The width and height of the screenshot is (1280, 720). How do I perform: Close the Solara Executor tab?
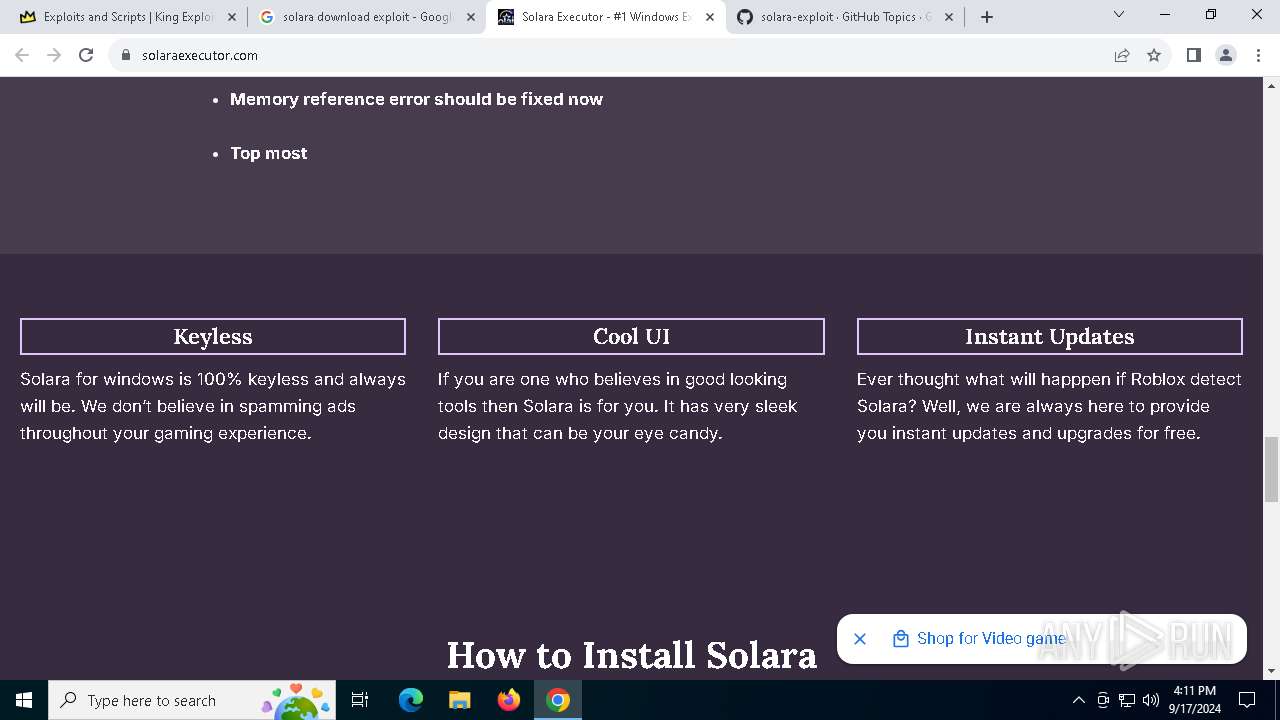pos(710,17)
